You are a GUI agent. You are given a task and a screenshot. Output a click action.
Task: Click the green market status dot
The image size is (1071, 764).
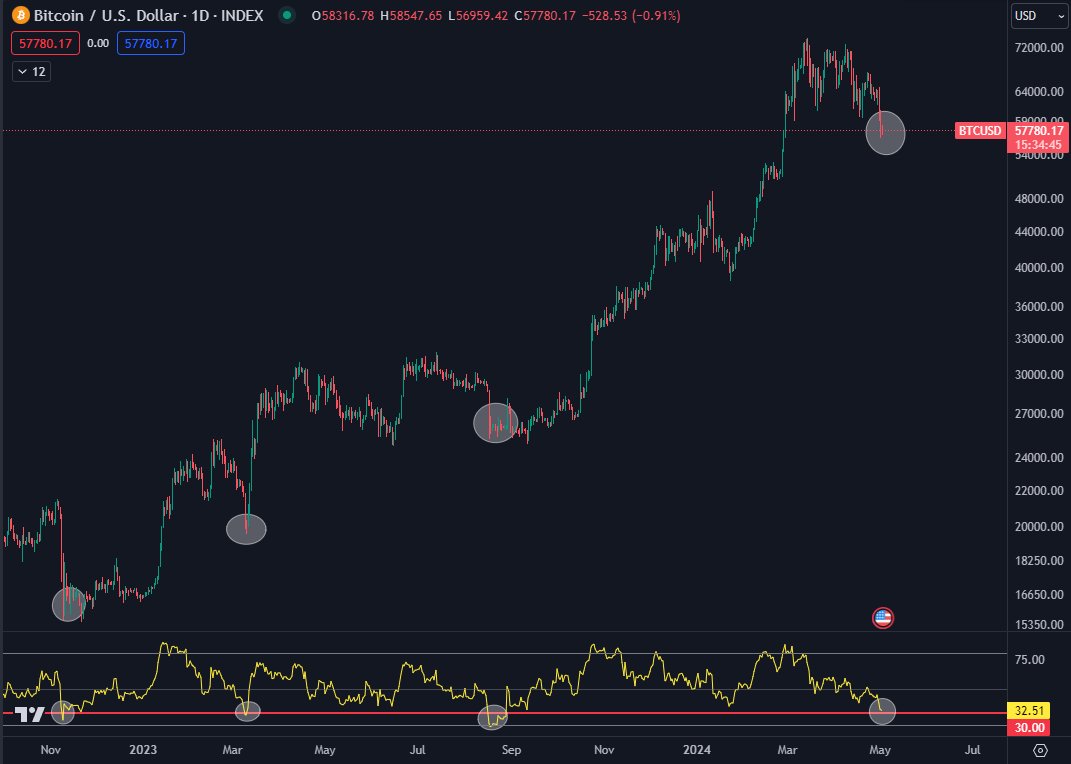click(x=286, y=16)
